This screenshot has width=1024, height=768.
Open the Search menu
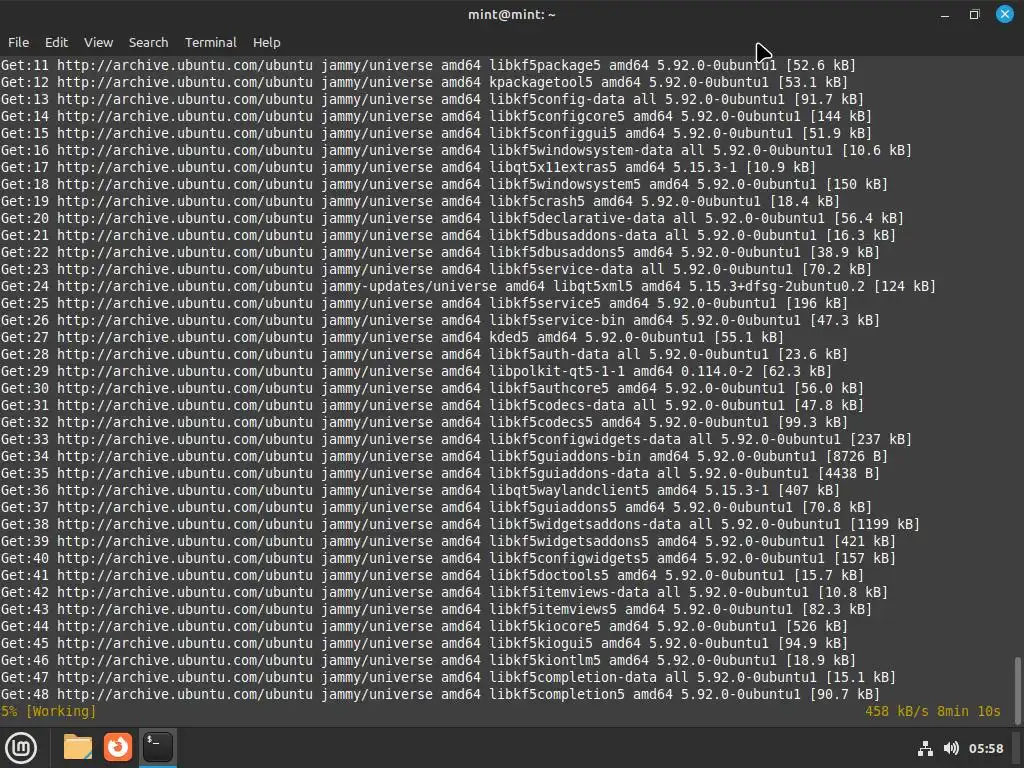[x=148, y=42]
